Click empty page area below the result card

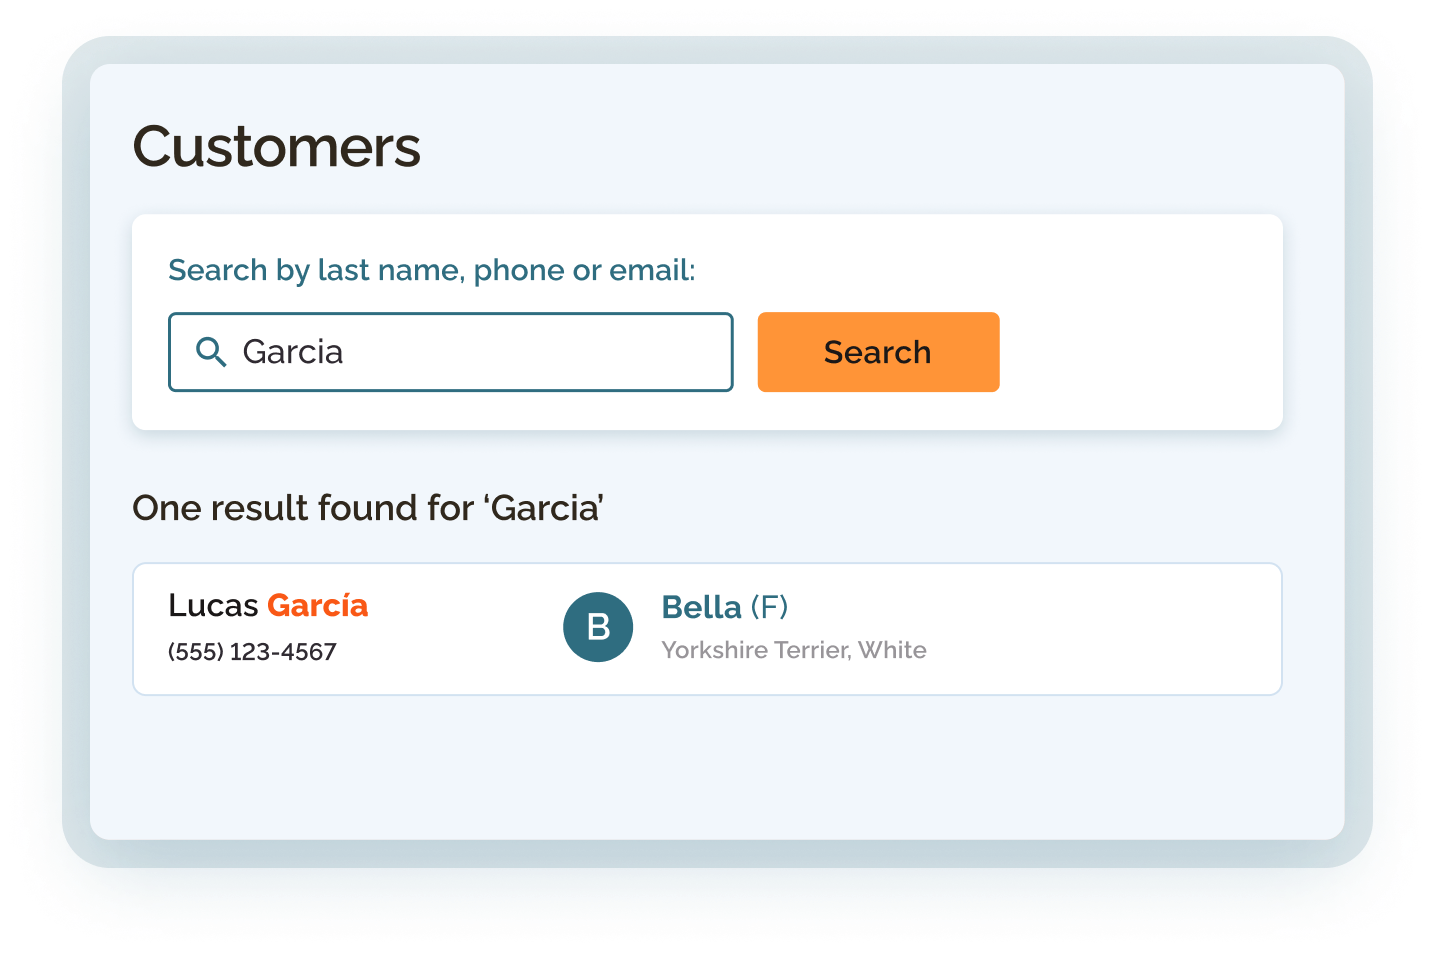(707, 767)
